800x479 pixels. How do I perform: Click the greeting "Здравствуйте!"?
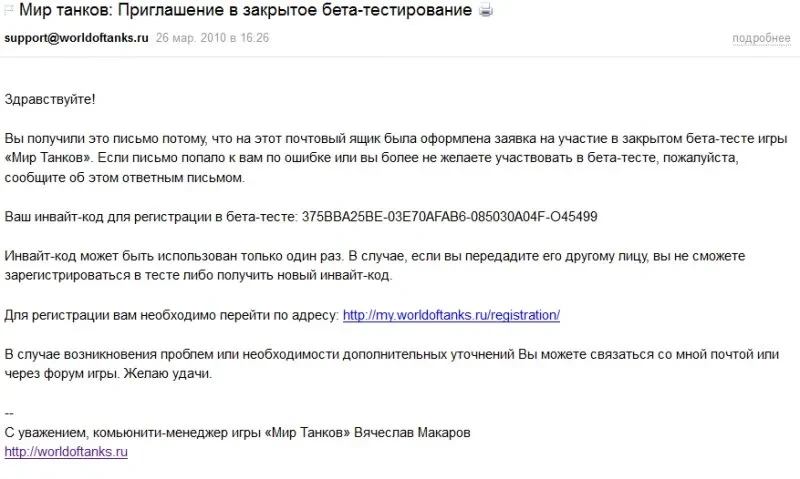tap(50, 100)
